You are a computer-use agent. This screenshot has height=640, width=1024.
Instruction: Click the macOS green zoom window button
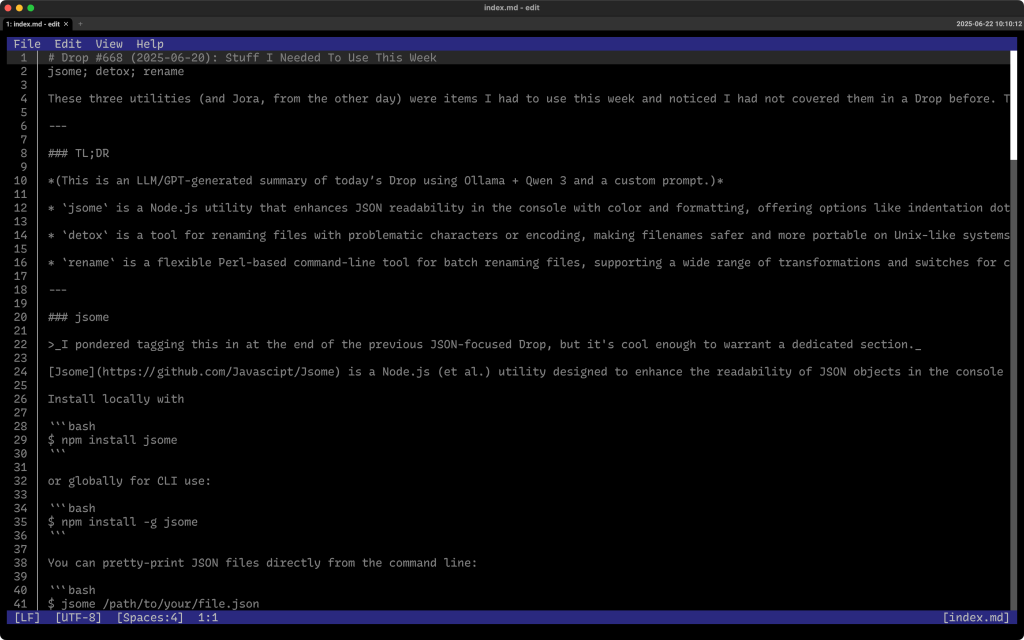tap(31, 8)
